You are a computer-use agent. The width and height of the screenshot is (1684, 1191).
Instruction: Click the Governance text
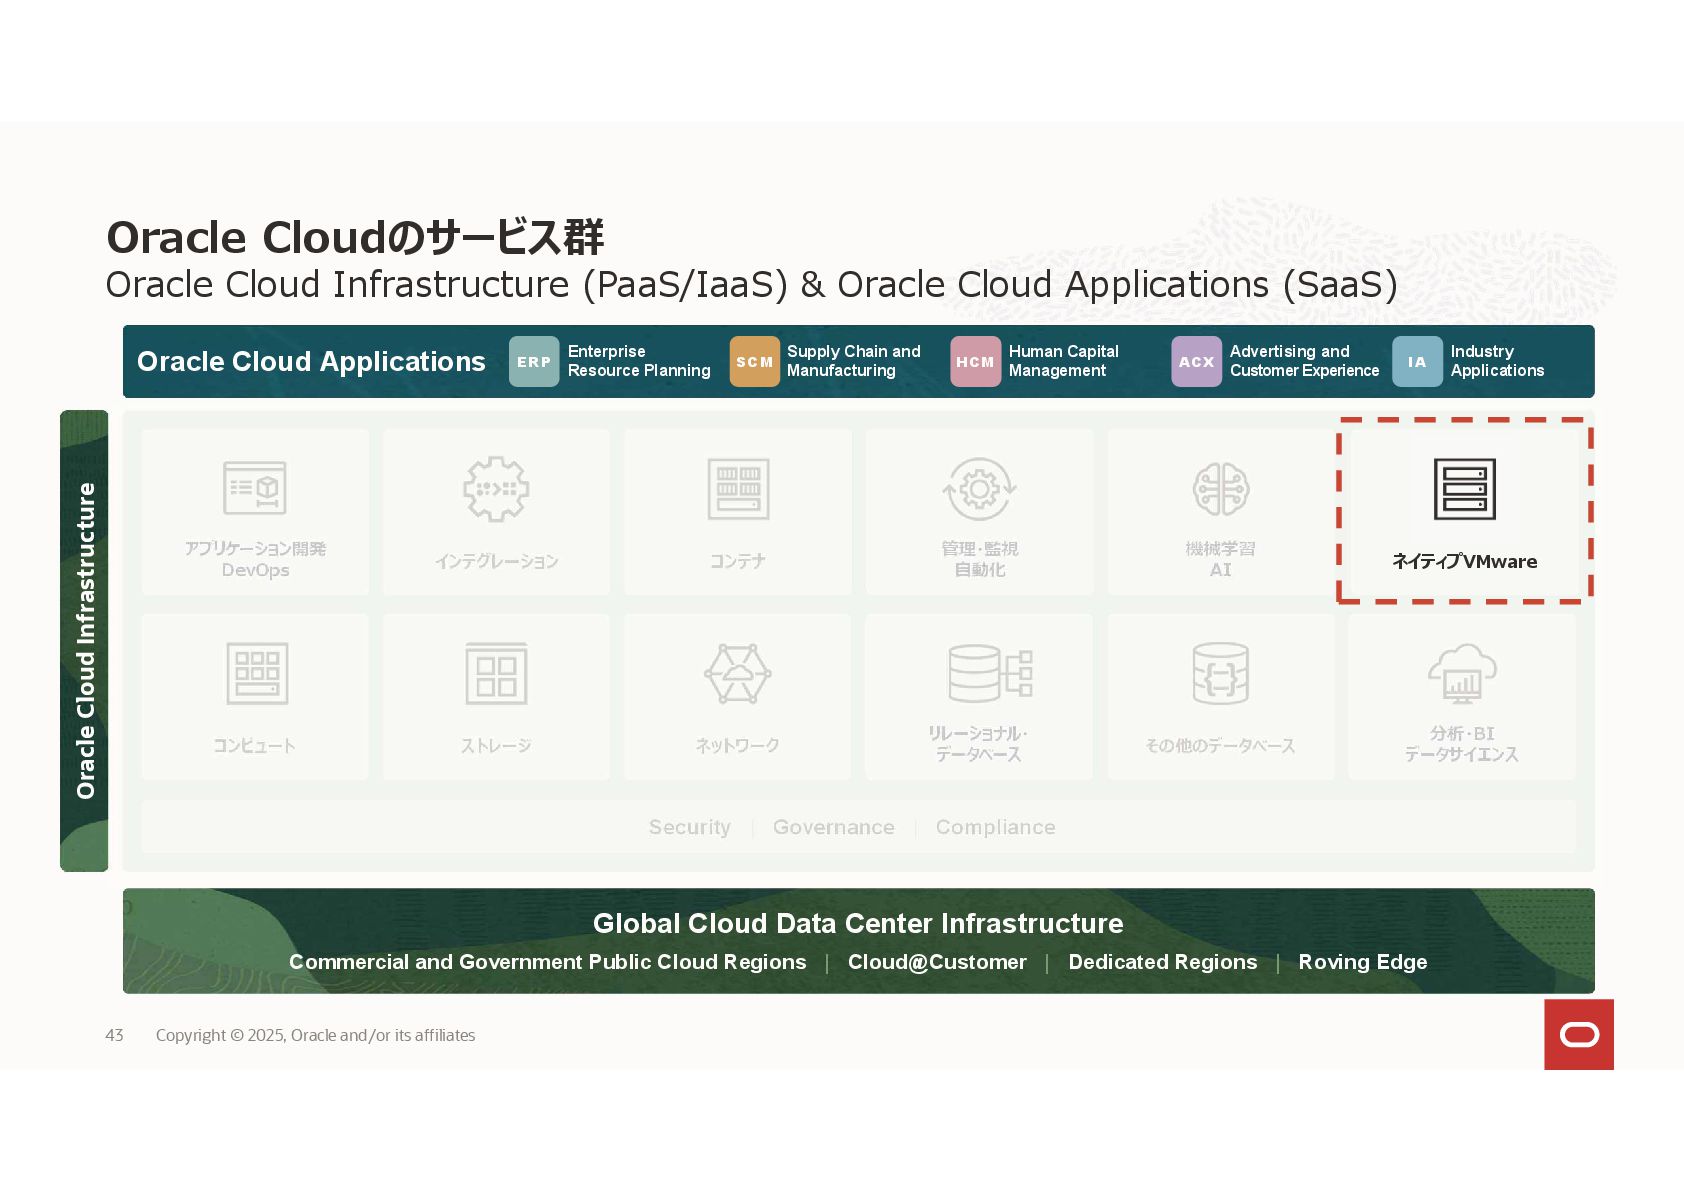[834, 827]
